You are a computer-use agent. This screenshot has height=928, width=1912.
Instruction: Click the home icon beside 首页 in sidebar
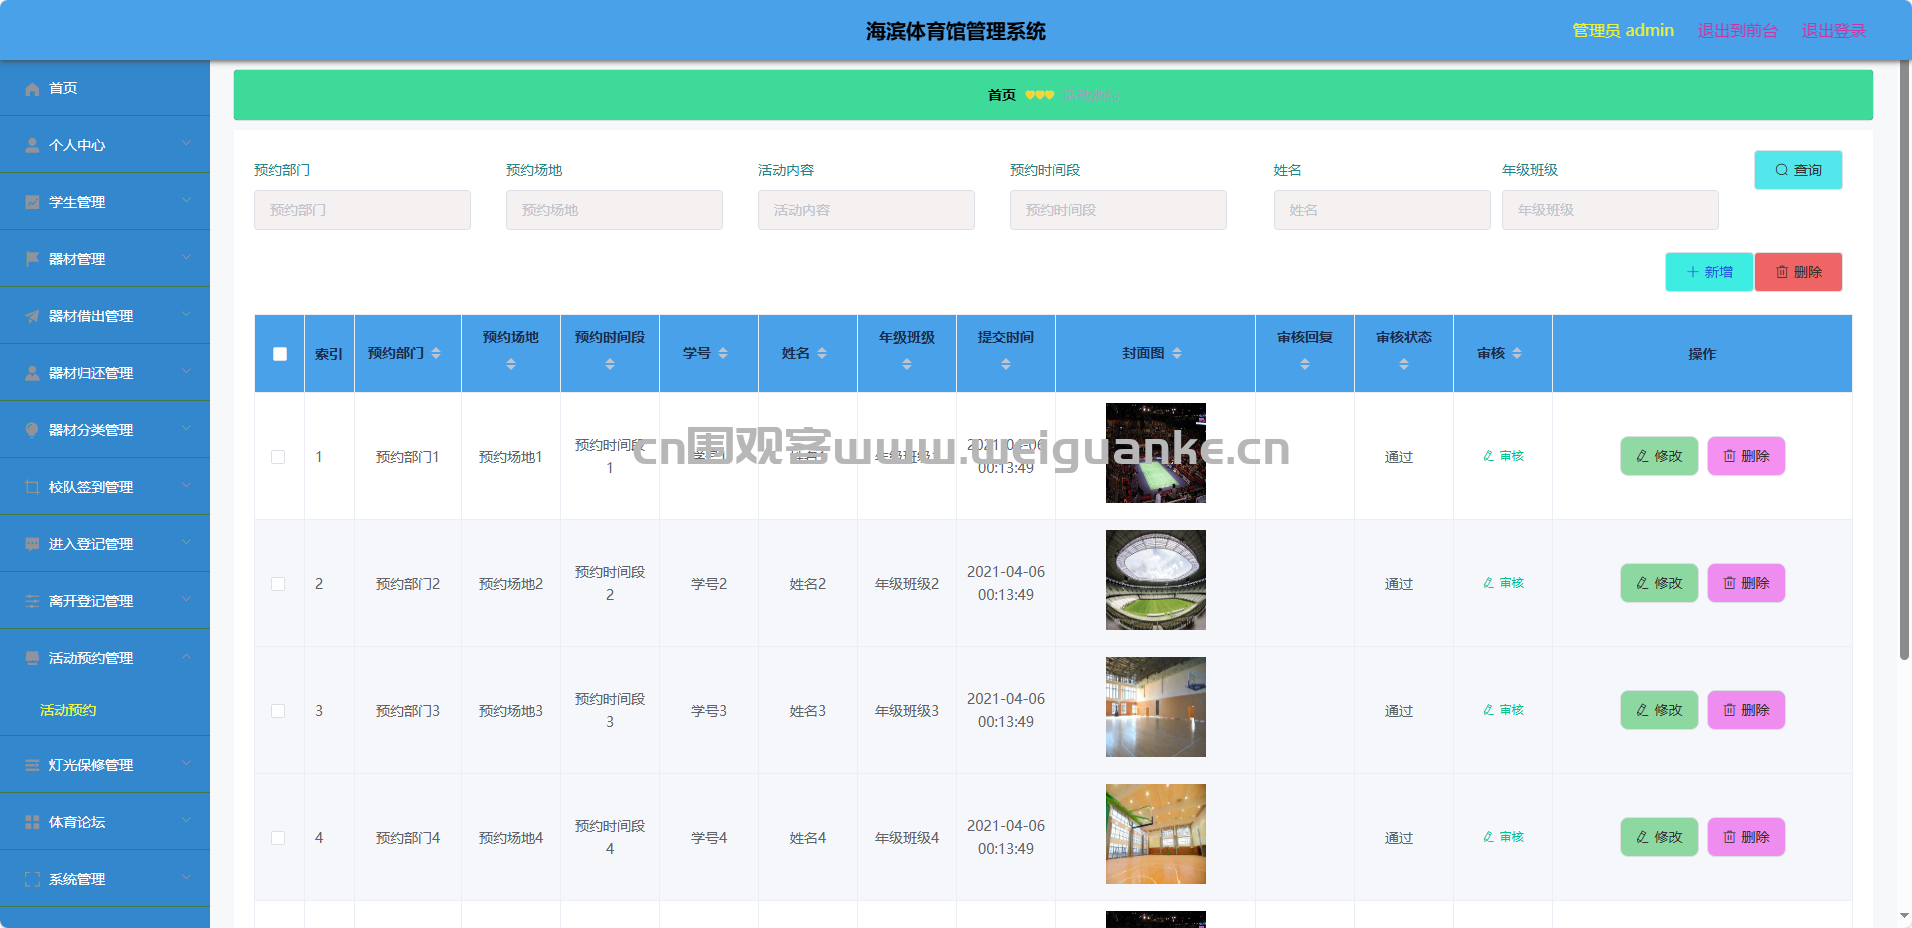pos(32,89)
